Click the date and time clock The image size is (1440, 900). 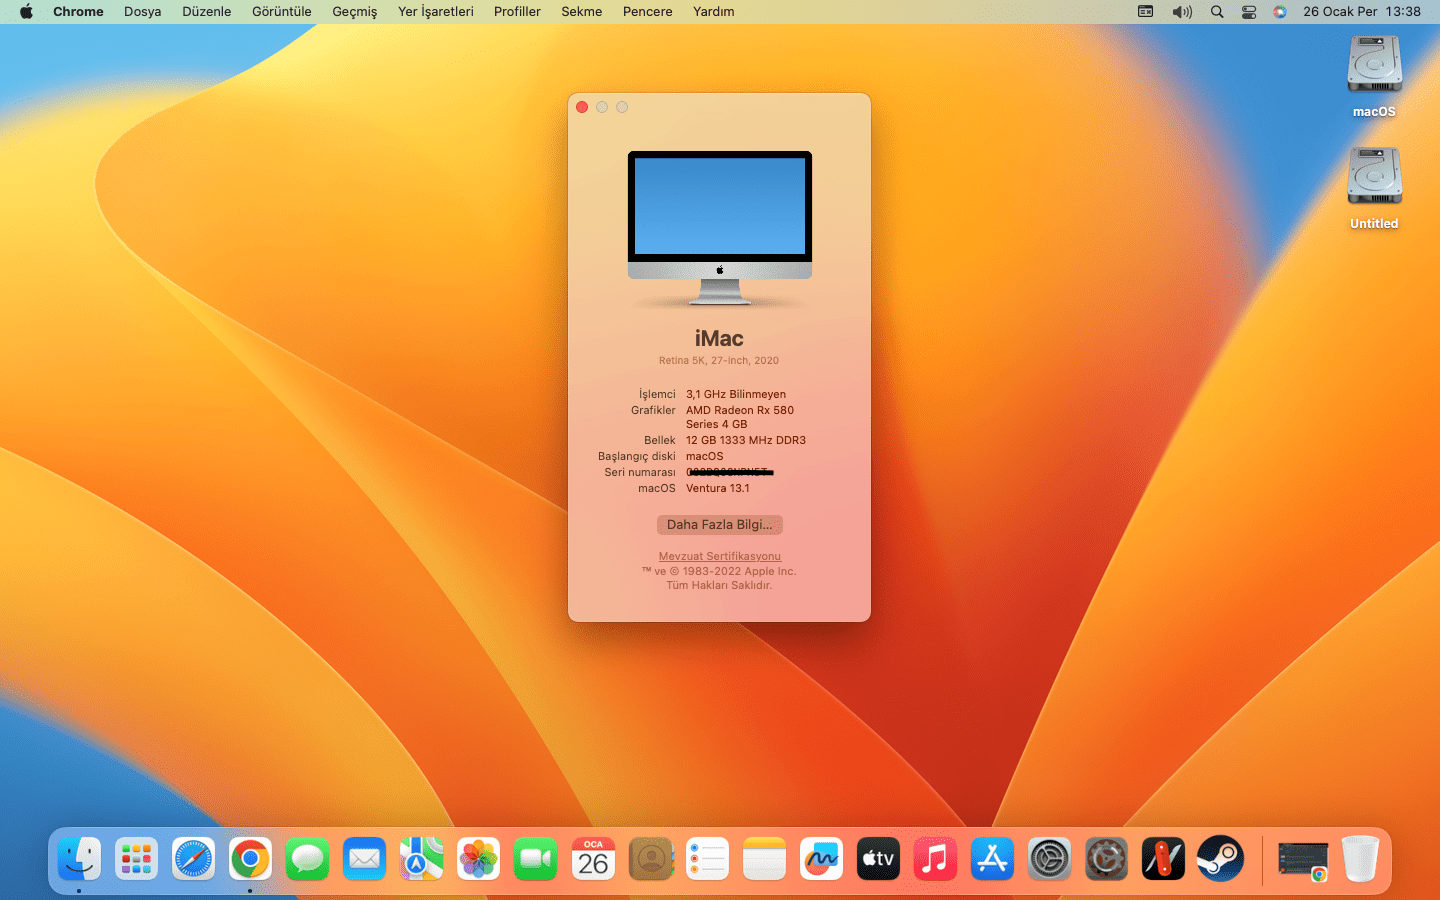(1361, 12)
